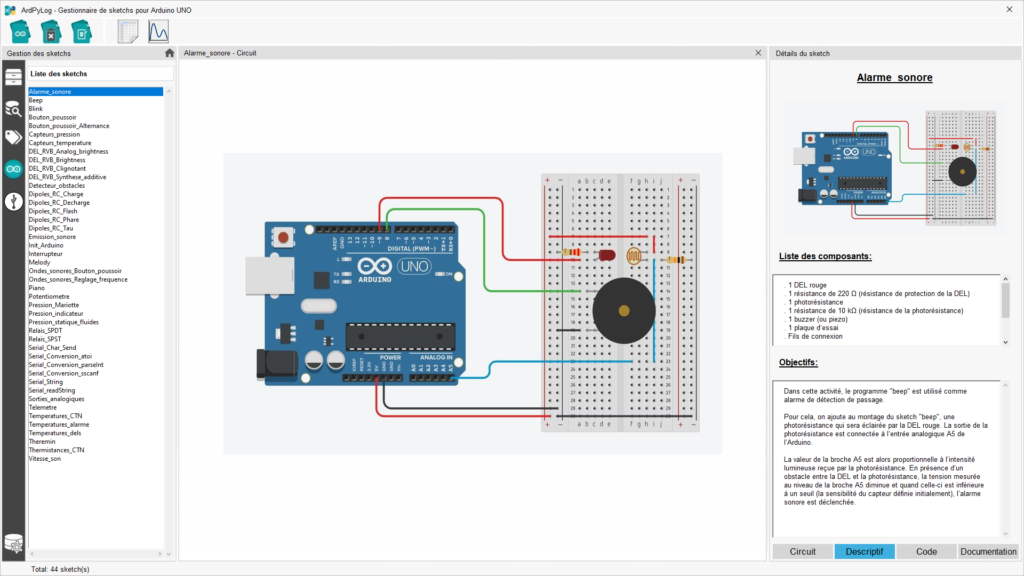Open the Documentation tab

point(988,551)
